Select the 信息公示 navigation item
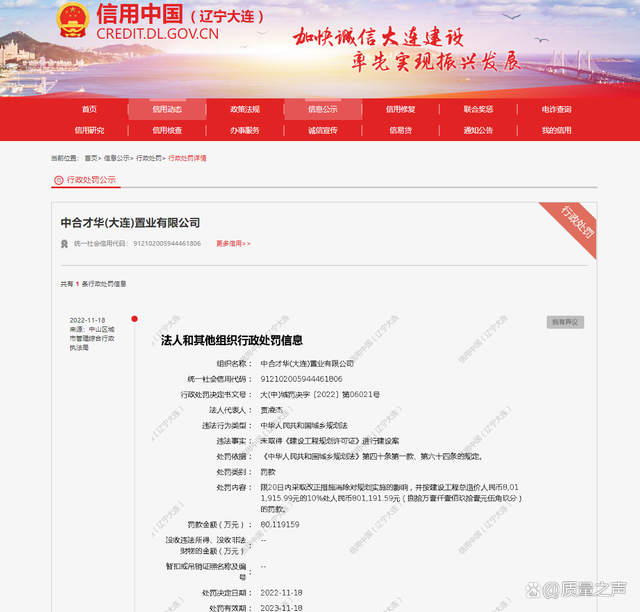This screenshot has height=612, width=640. pyautogui.click(x=323, y=109)
